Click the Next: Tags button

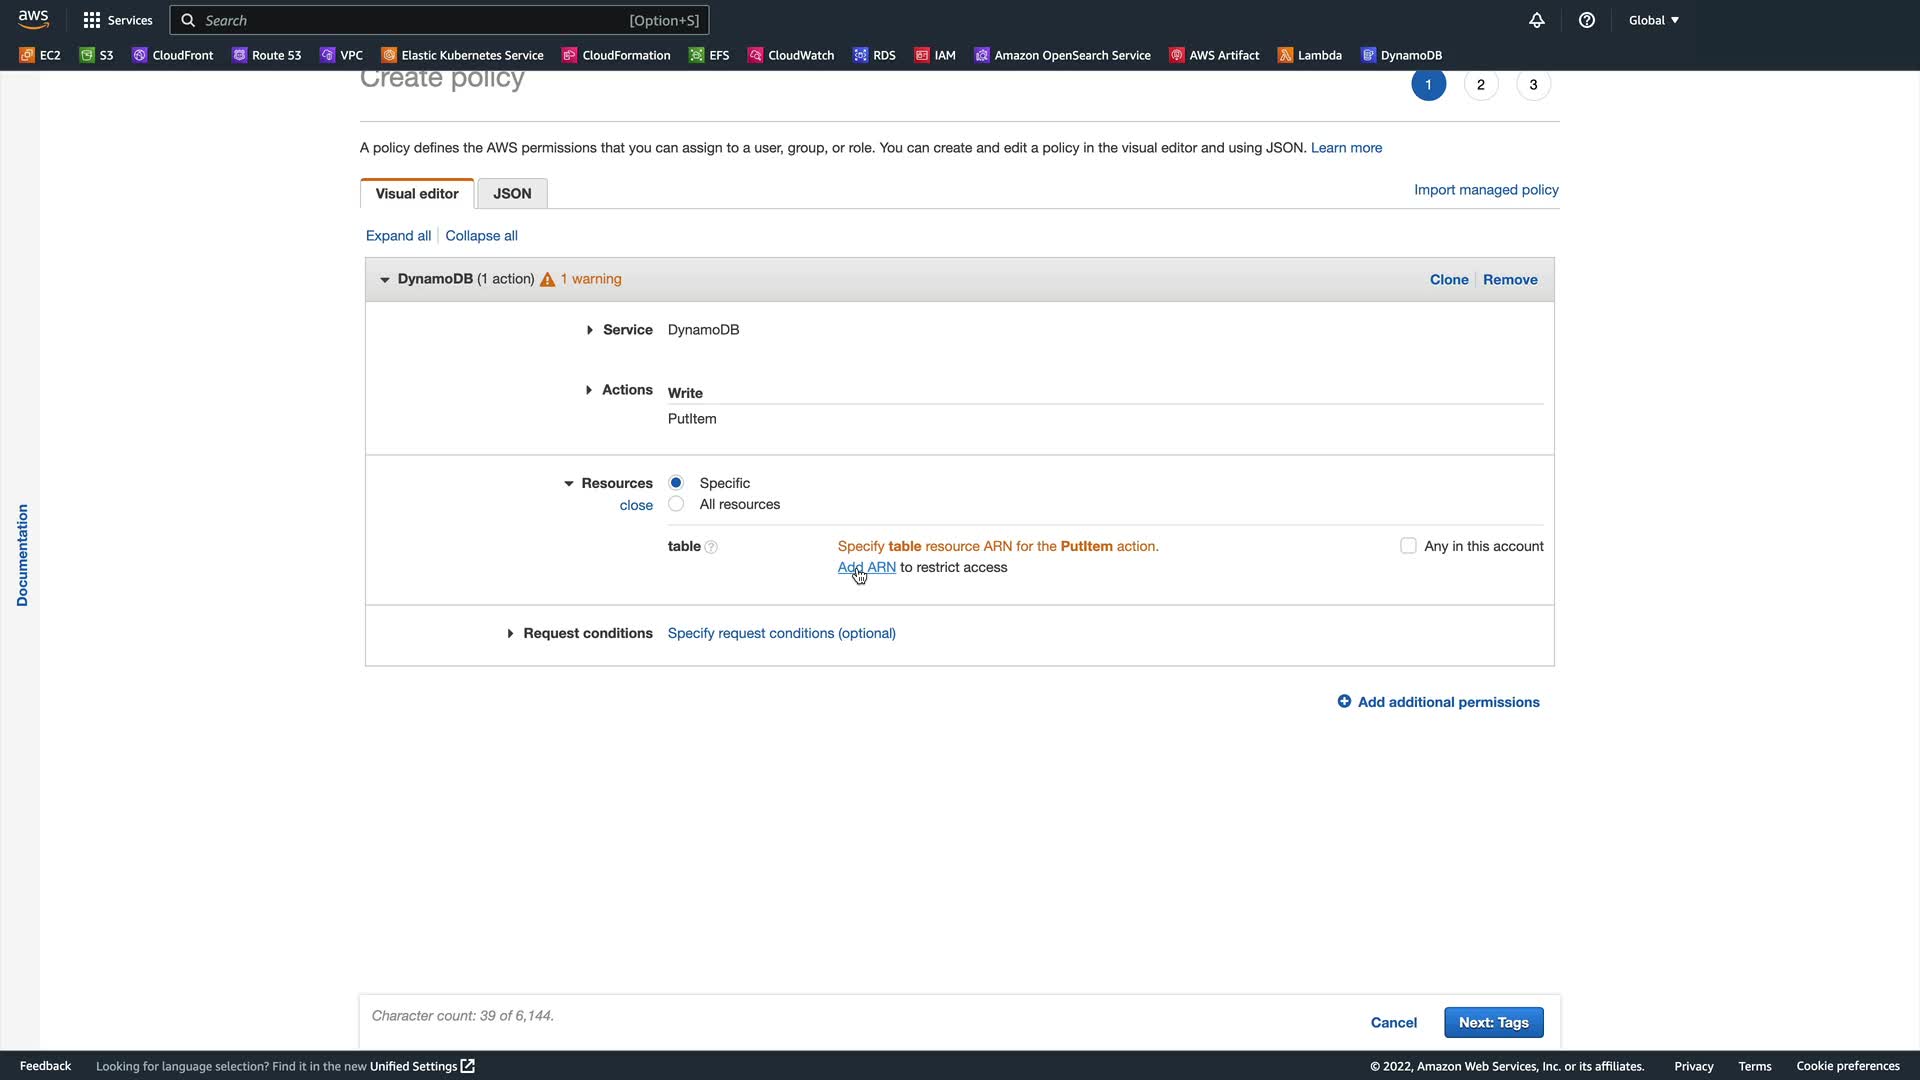(x=1493, y=1022)
